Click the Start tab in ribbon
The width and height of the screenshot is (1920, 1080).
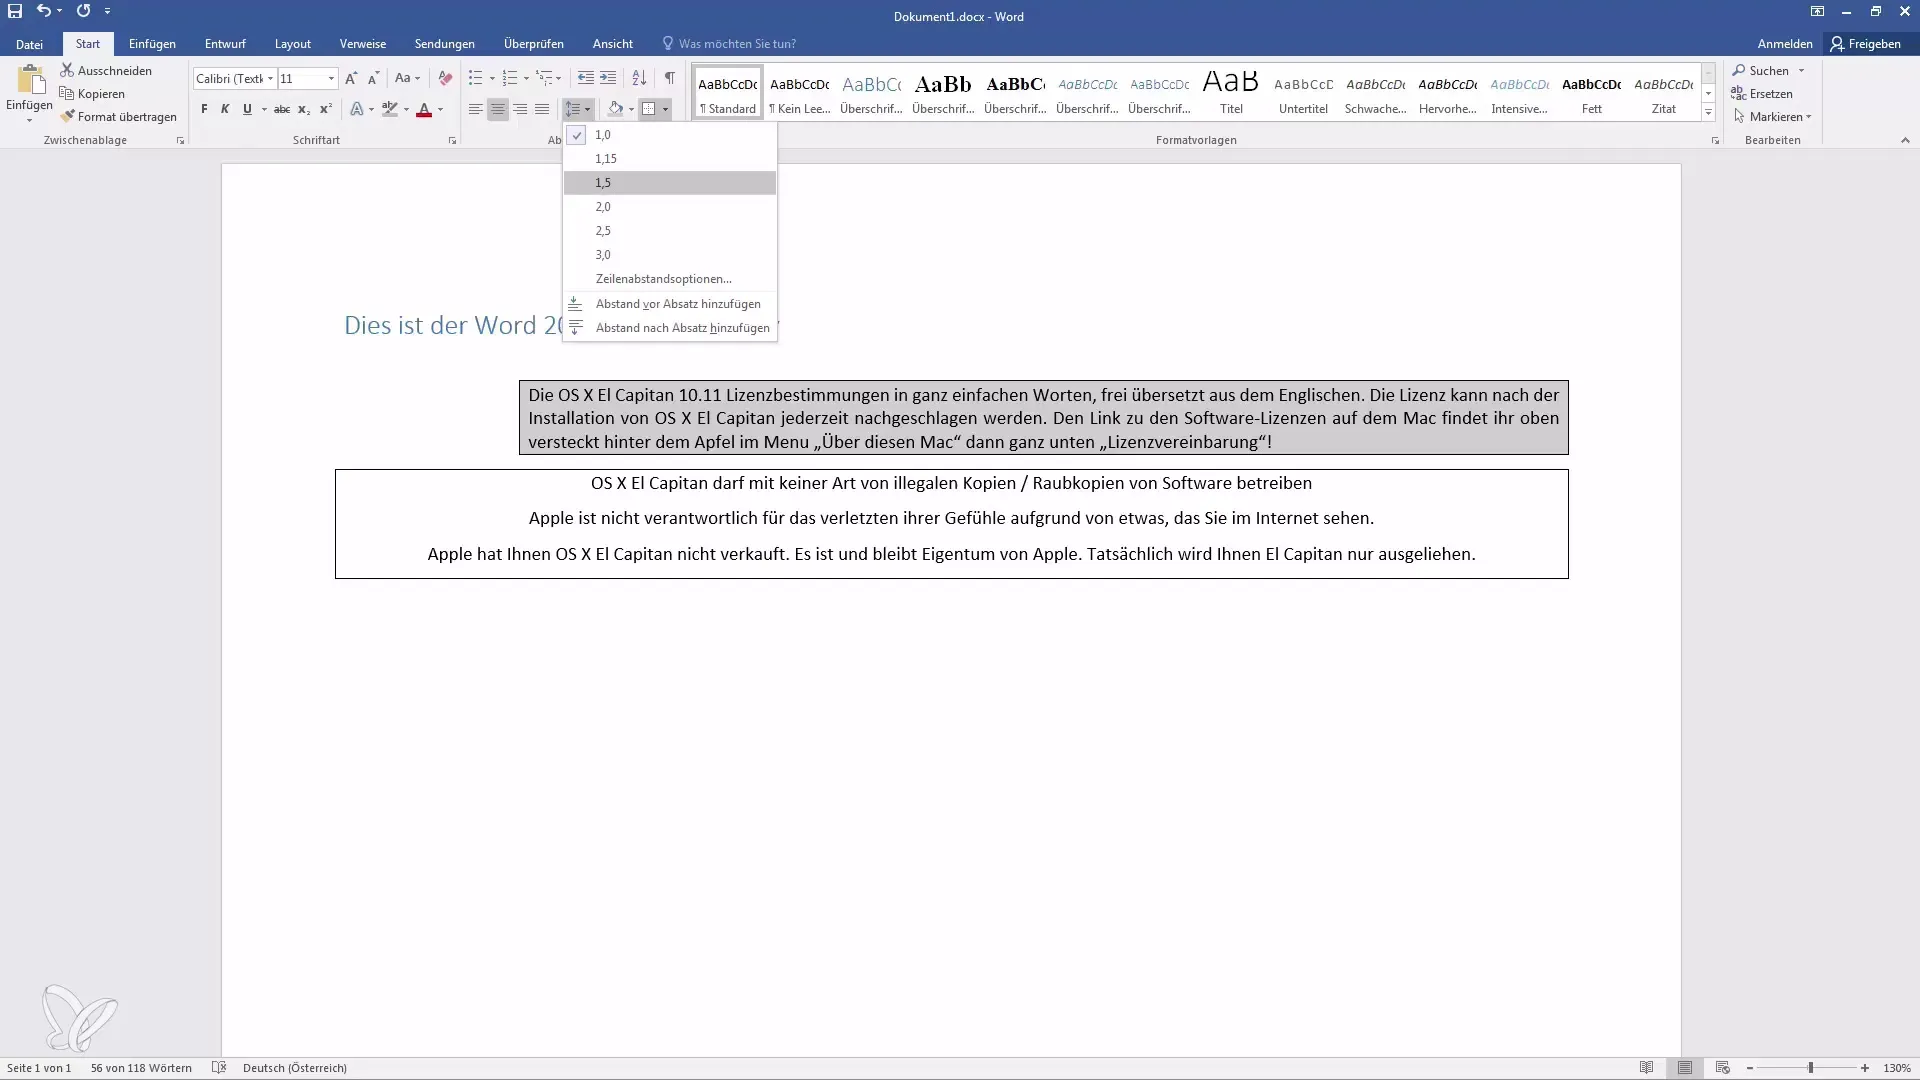(86, 44)
